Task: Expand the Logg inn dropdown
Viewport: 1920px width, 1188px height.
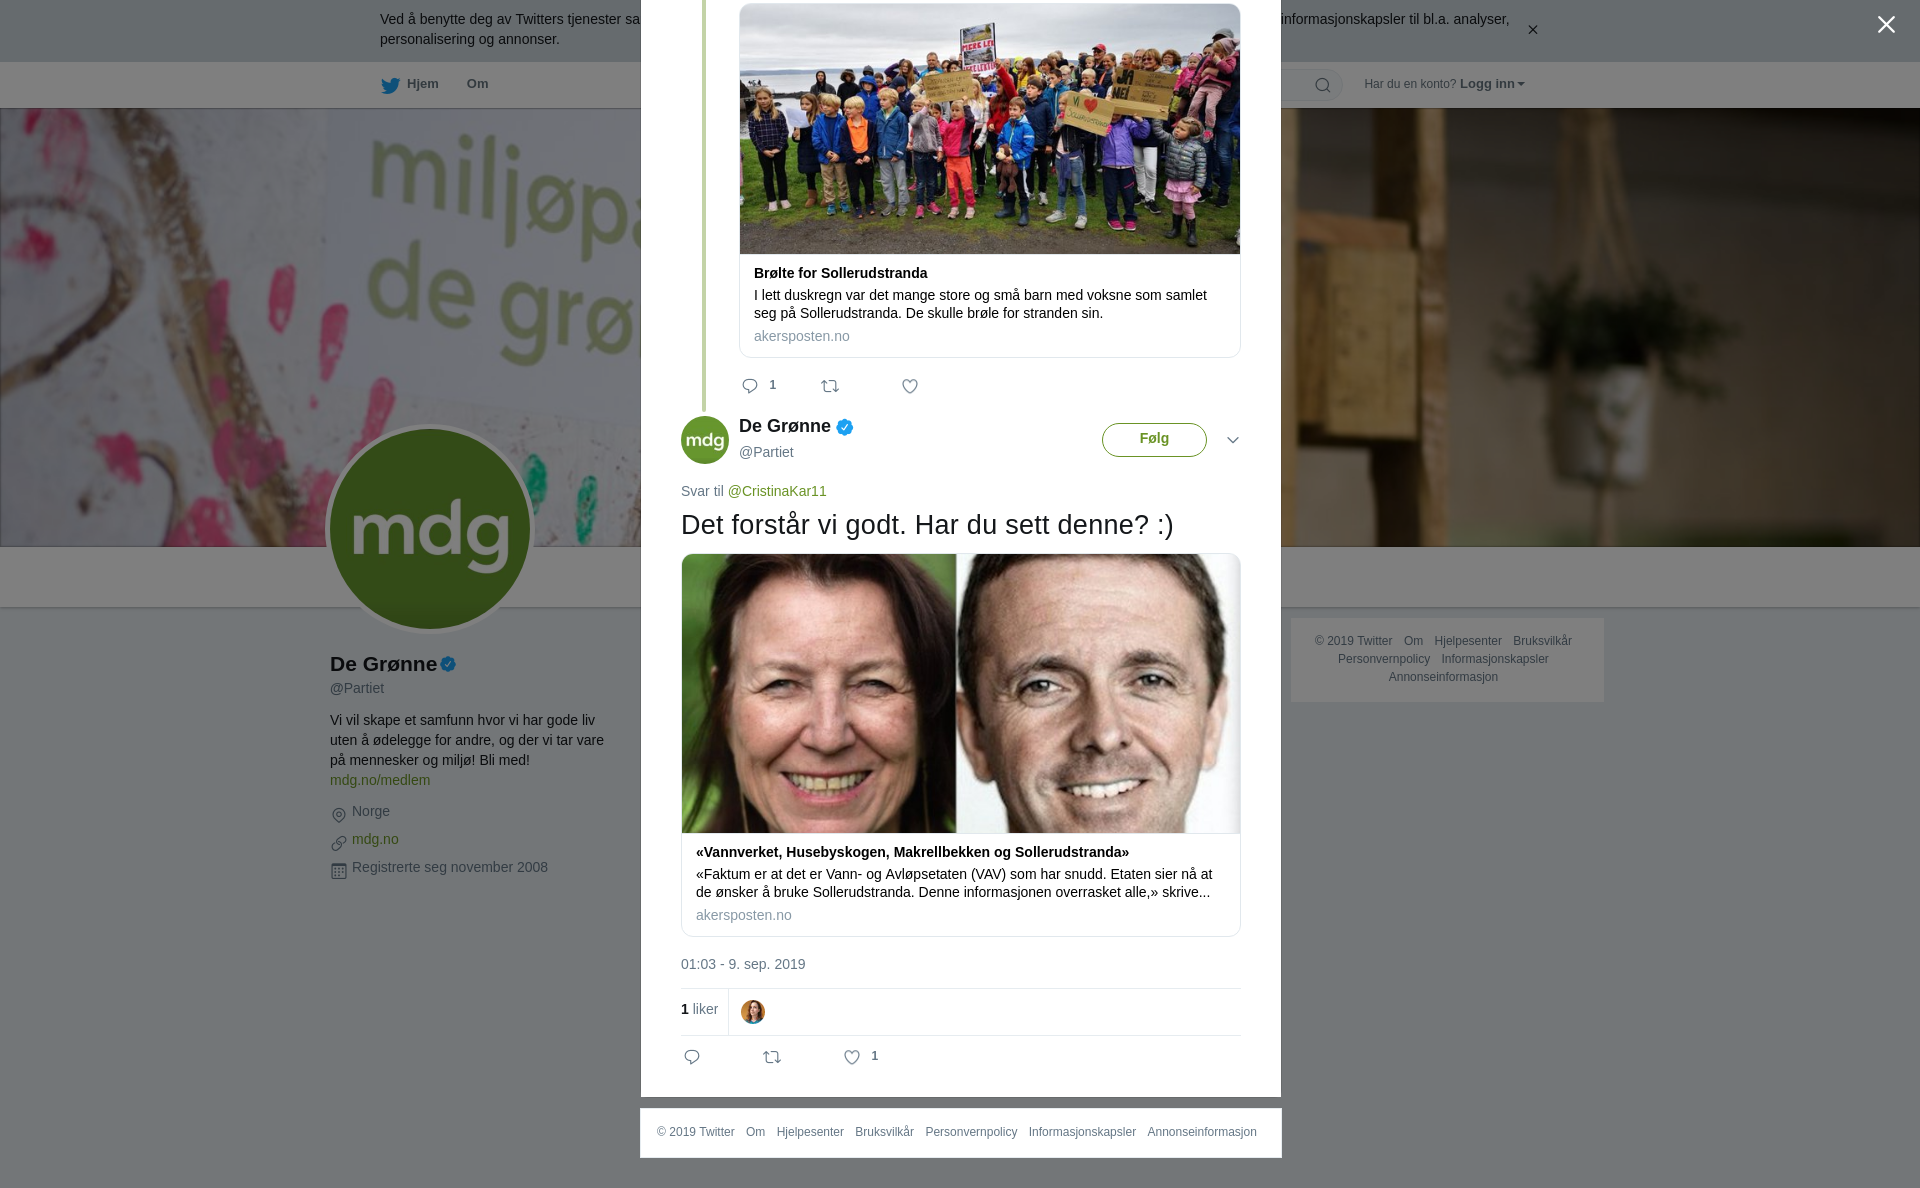Action: pos(1492,84)
